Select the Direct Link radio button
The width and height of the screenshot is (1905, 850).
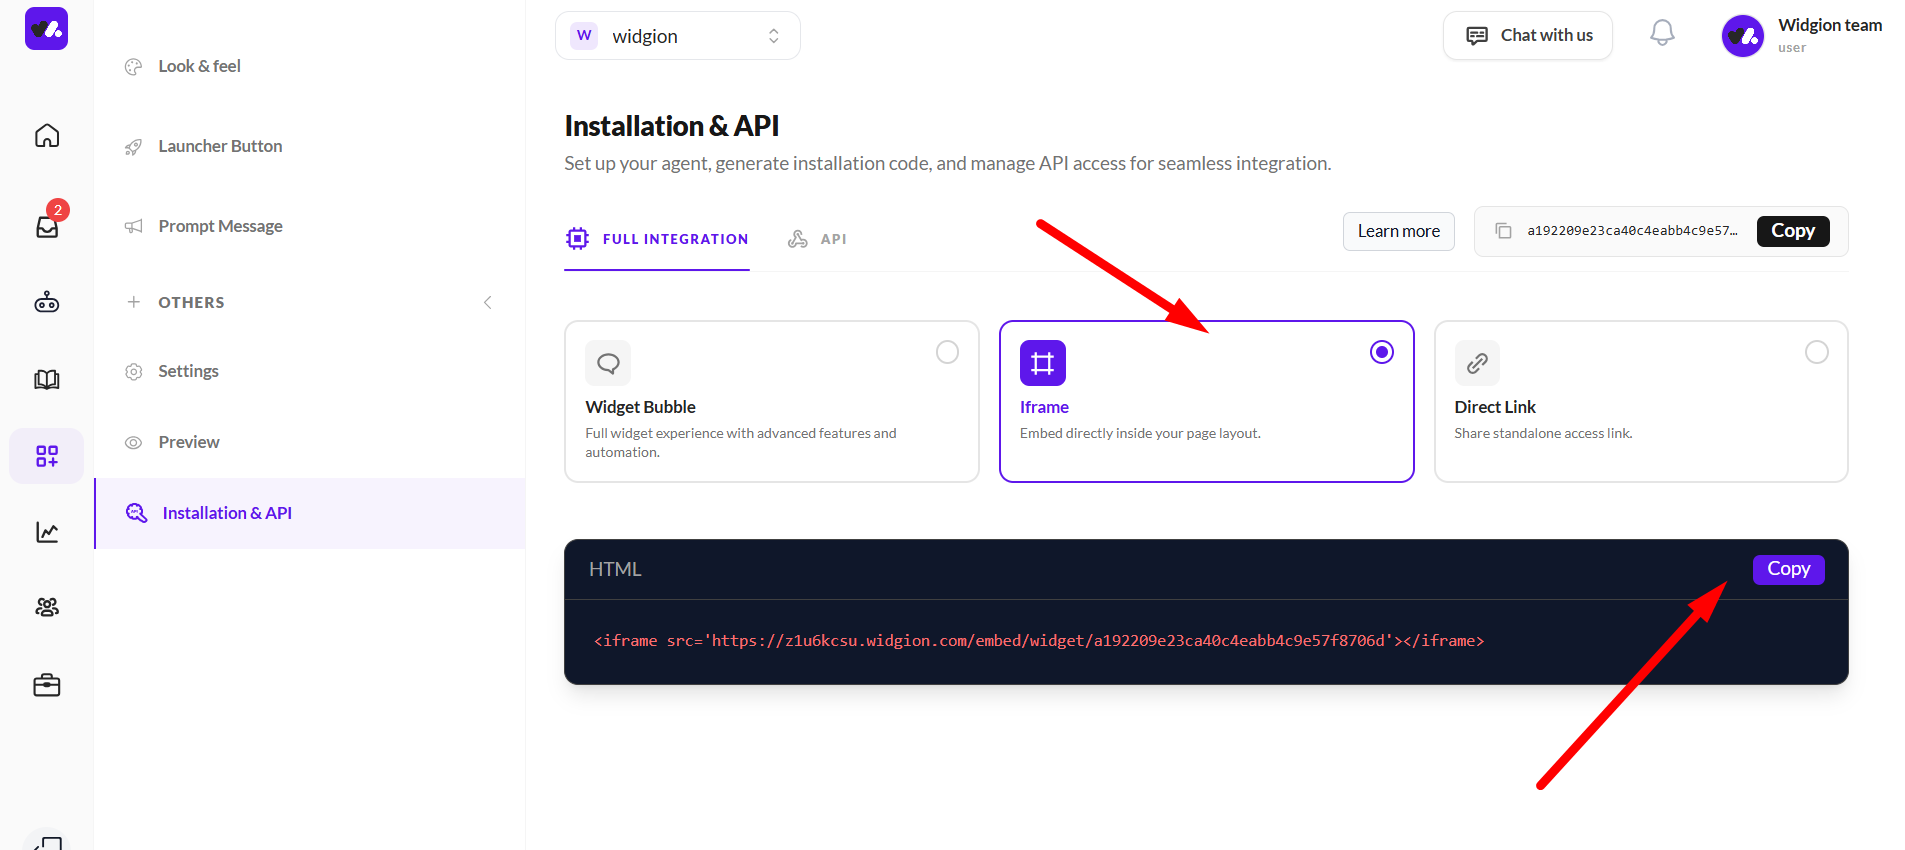(1817, 352)
